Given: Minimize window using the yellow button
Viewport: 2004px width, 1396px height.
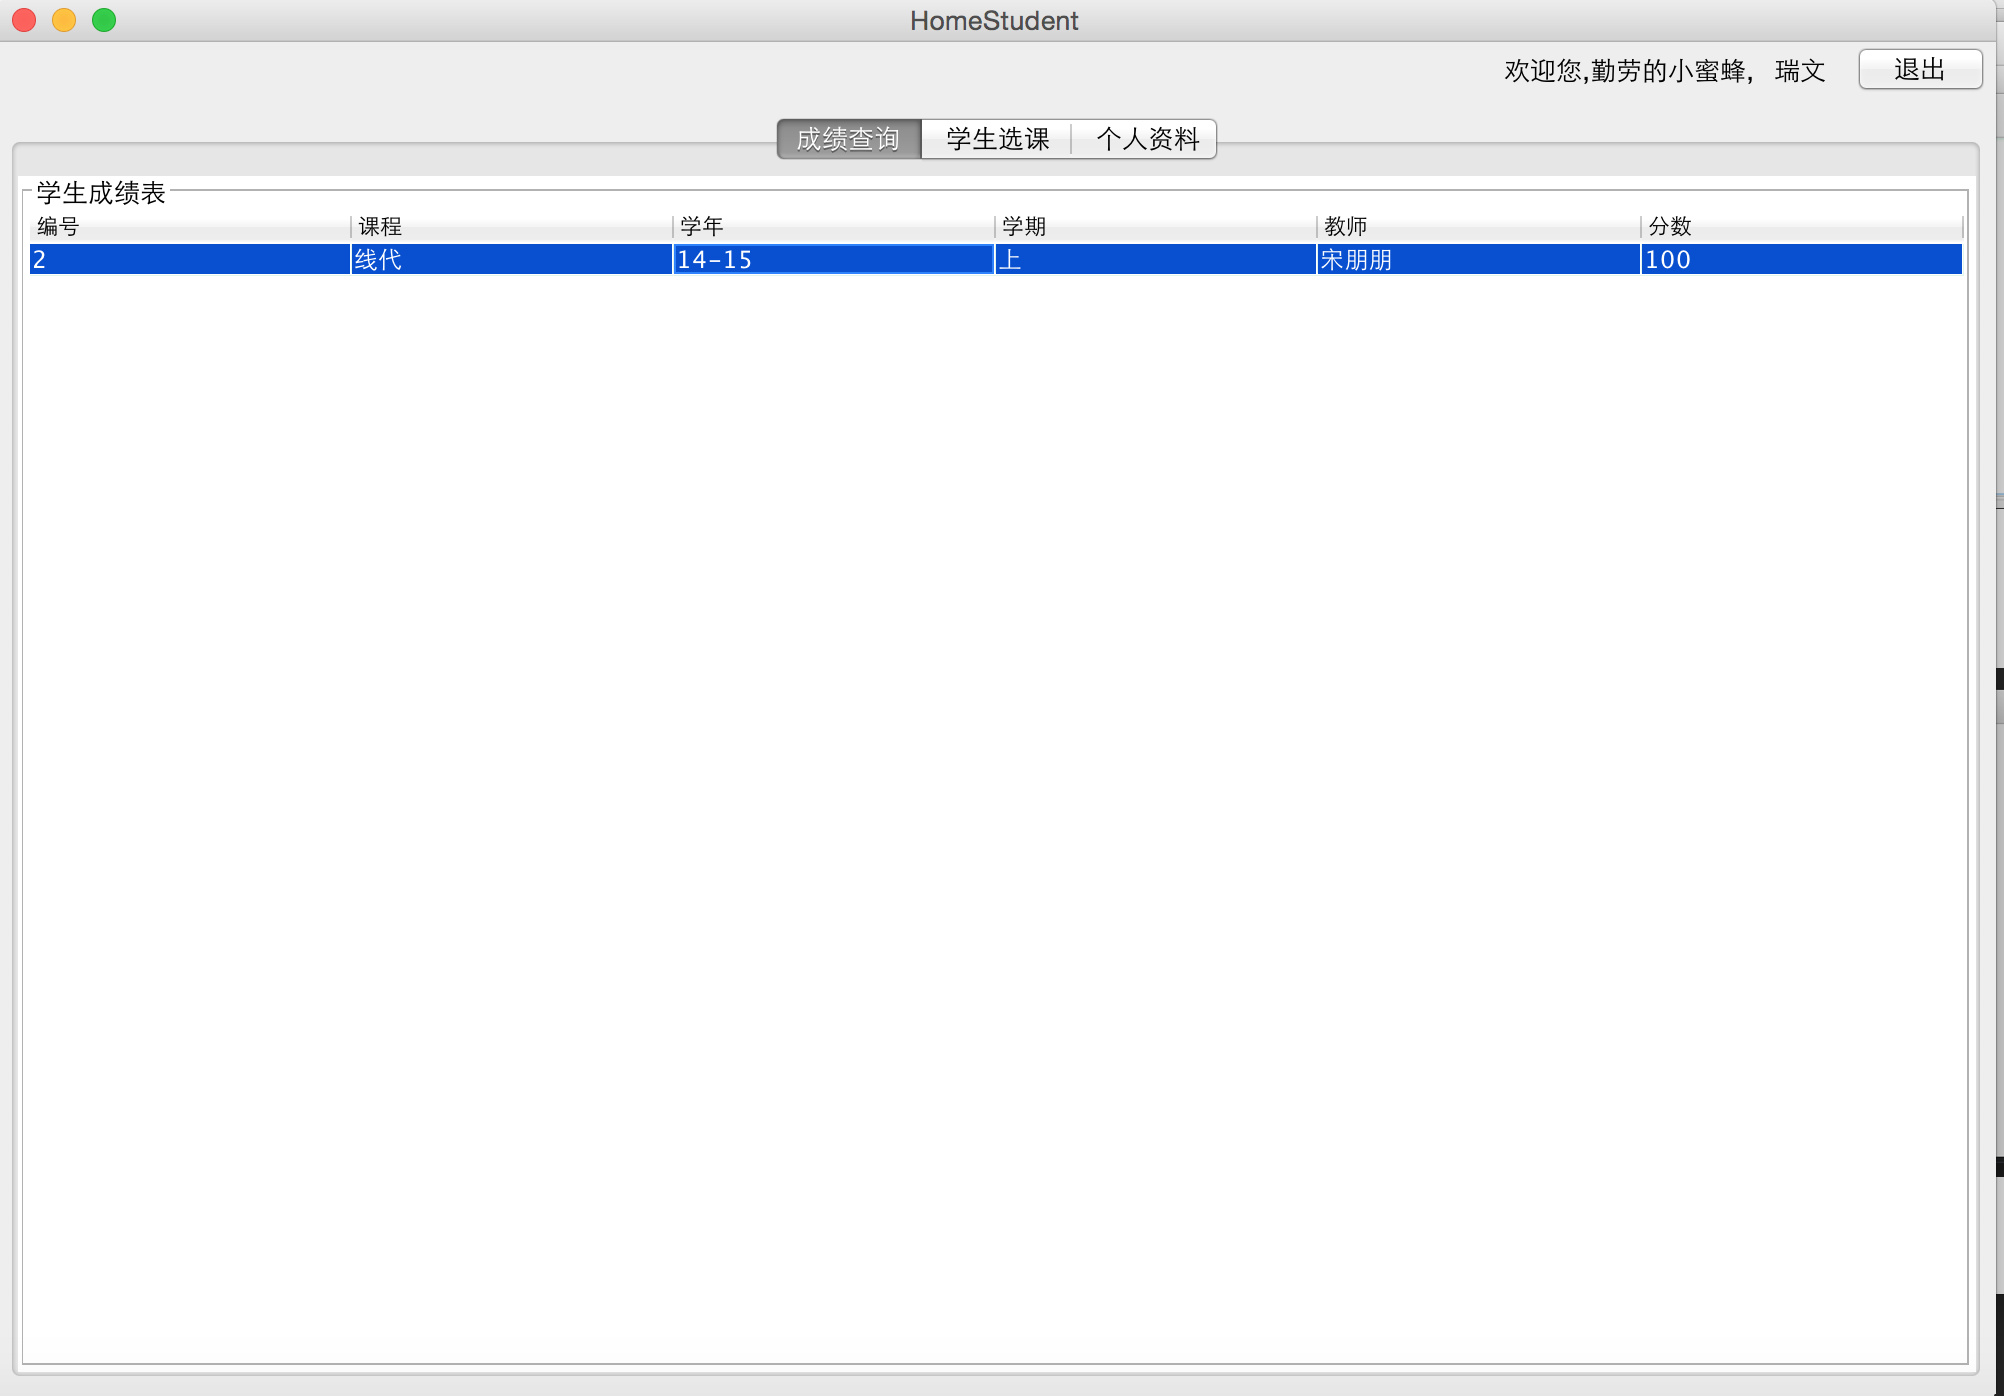Looking at the screenshot, I should pos(64,20).
